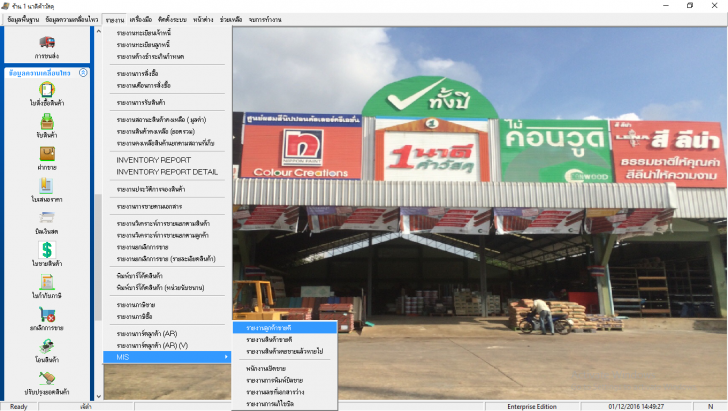Click the รับสินค้า receive goods icon
728x411 pixels.
coord(47,122)
